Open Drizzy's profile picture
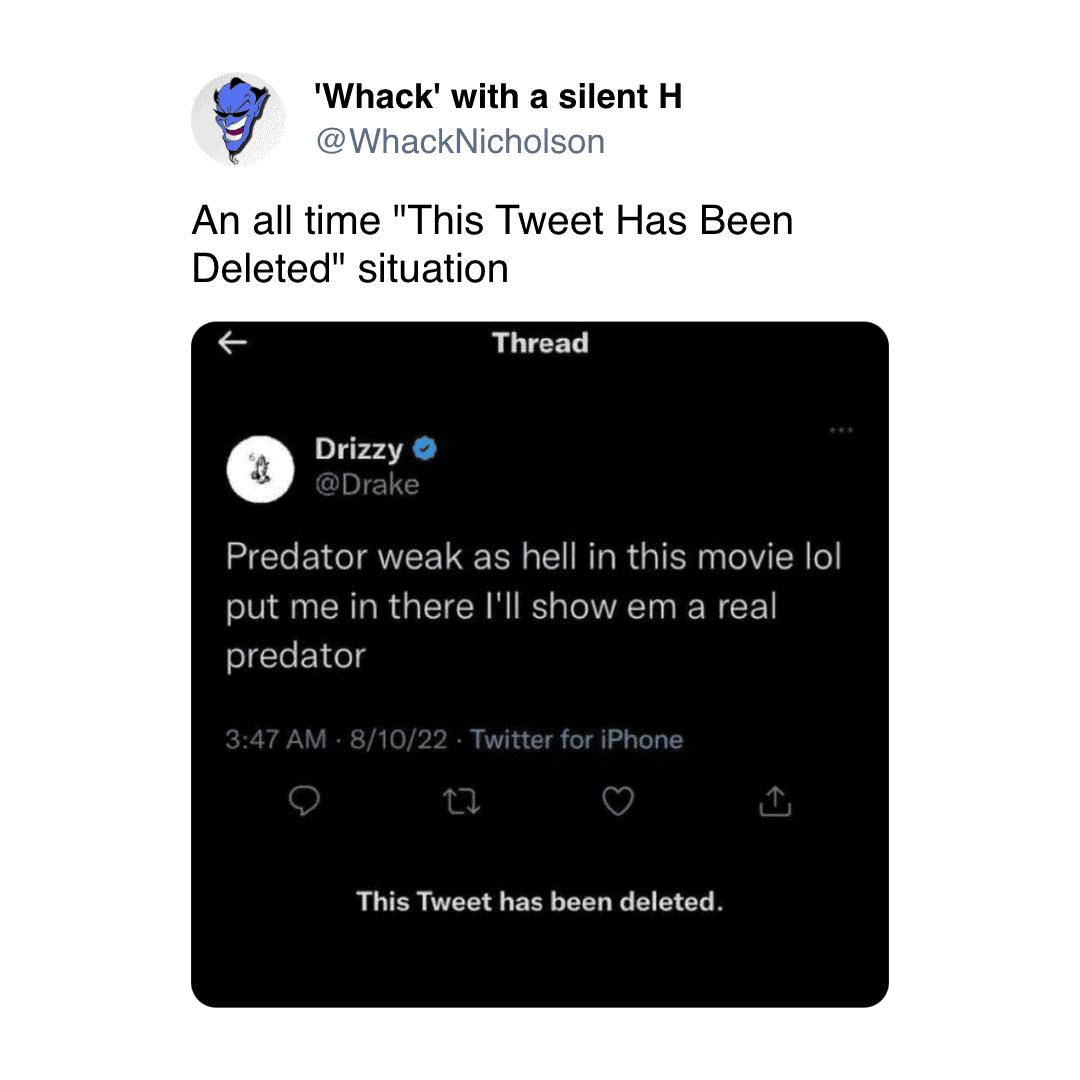The image size is (1080, 1080). coord(260,469)
